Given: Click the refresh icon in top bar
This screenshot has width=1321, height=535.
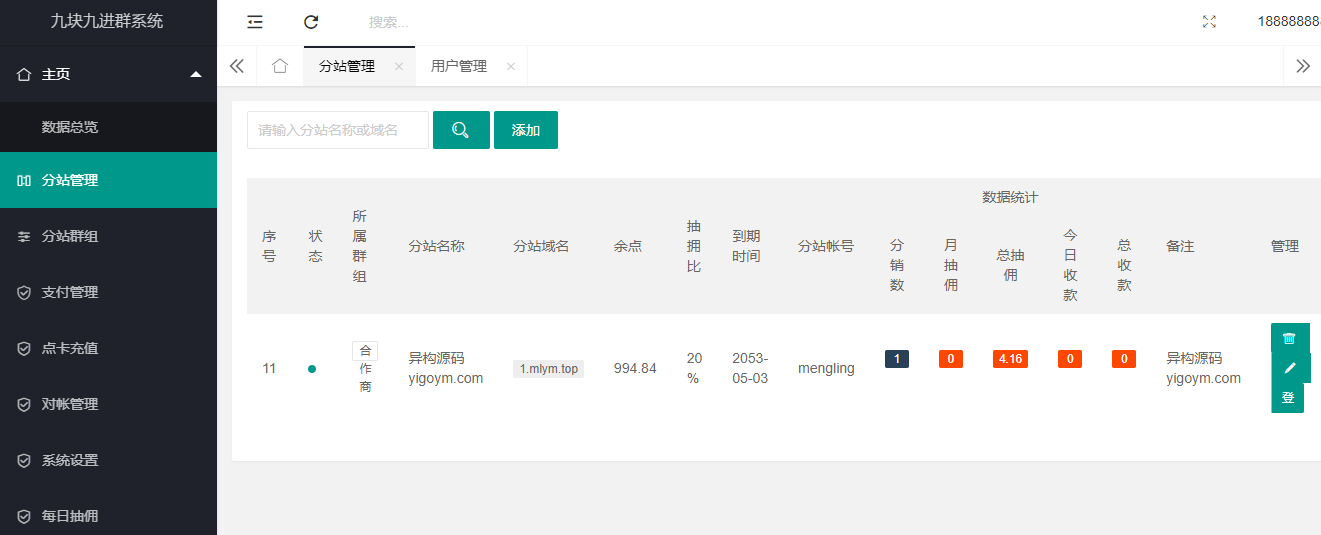Looking at the screenshot, I should coord(311,22).
